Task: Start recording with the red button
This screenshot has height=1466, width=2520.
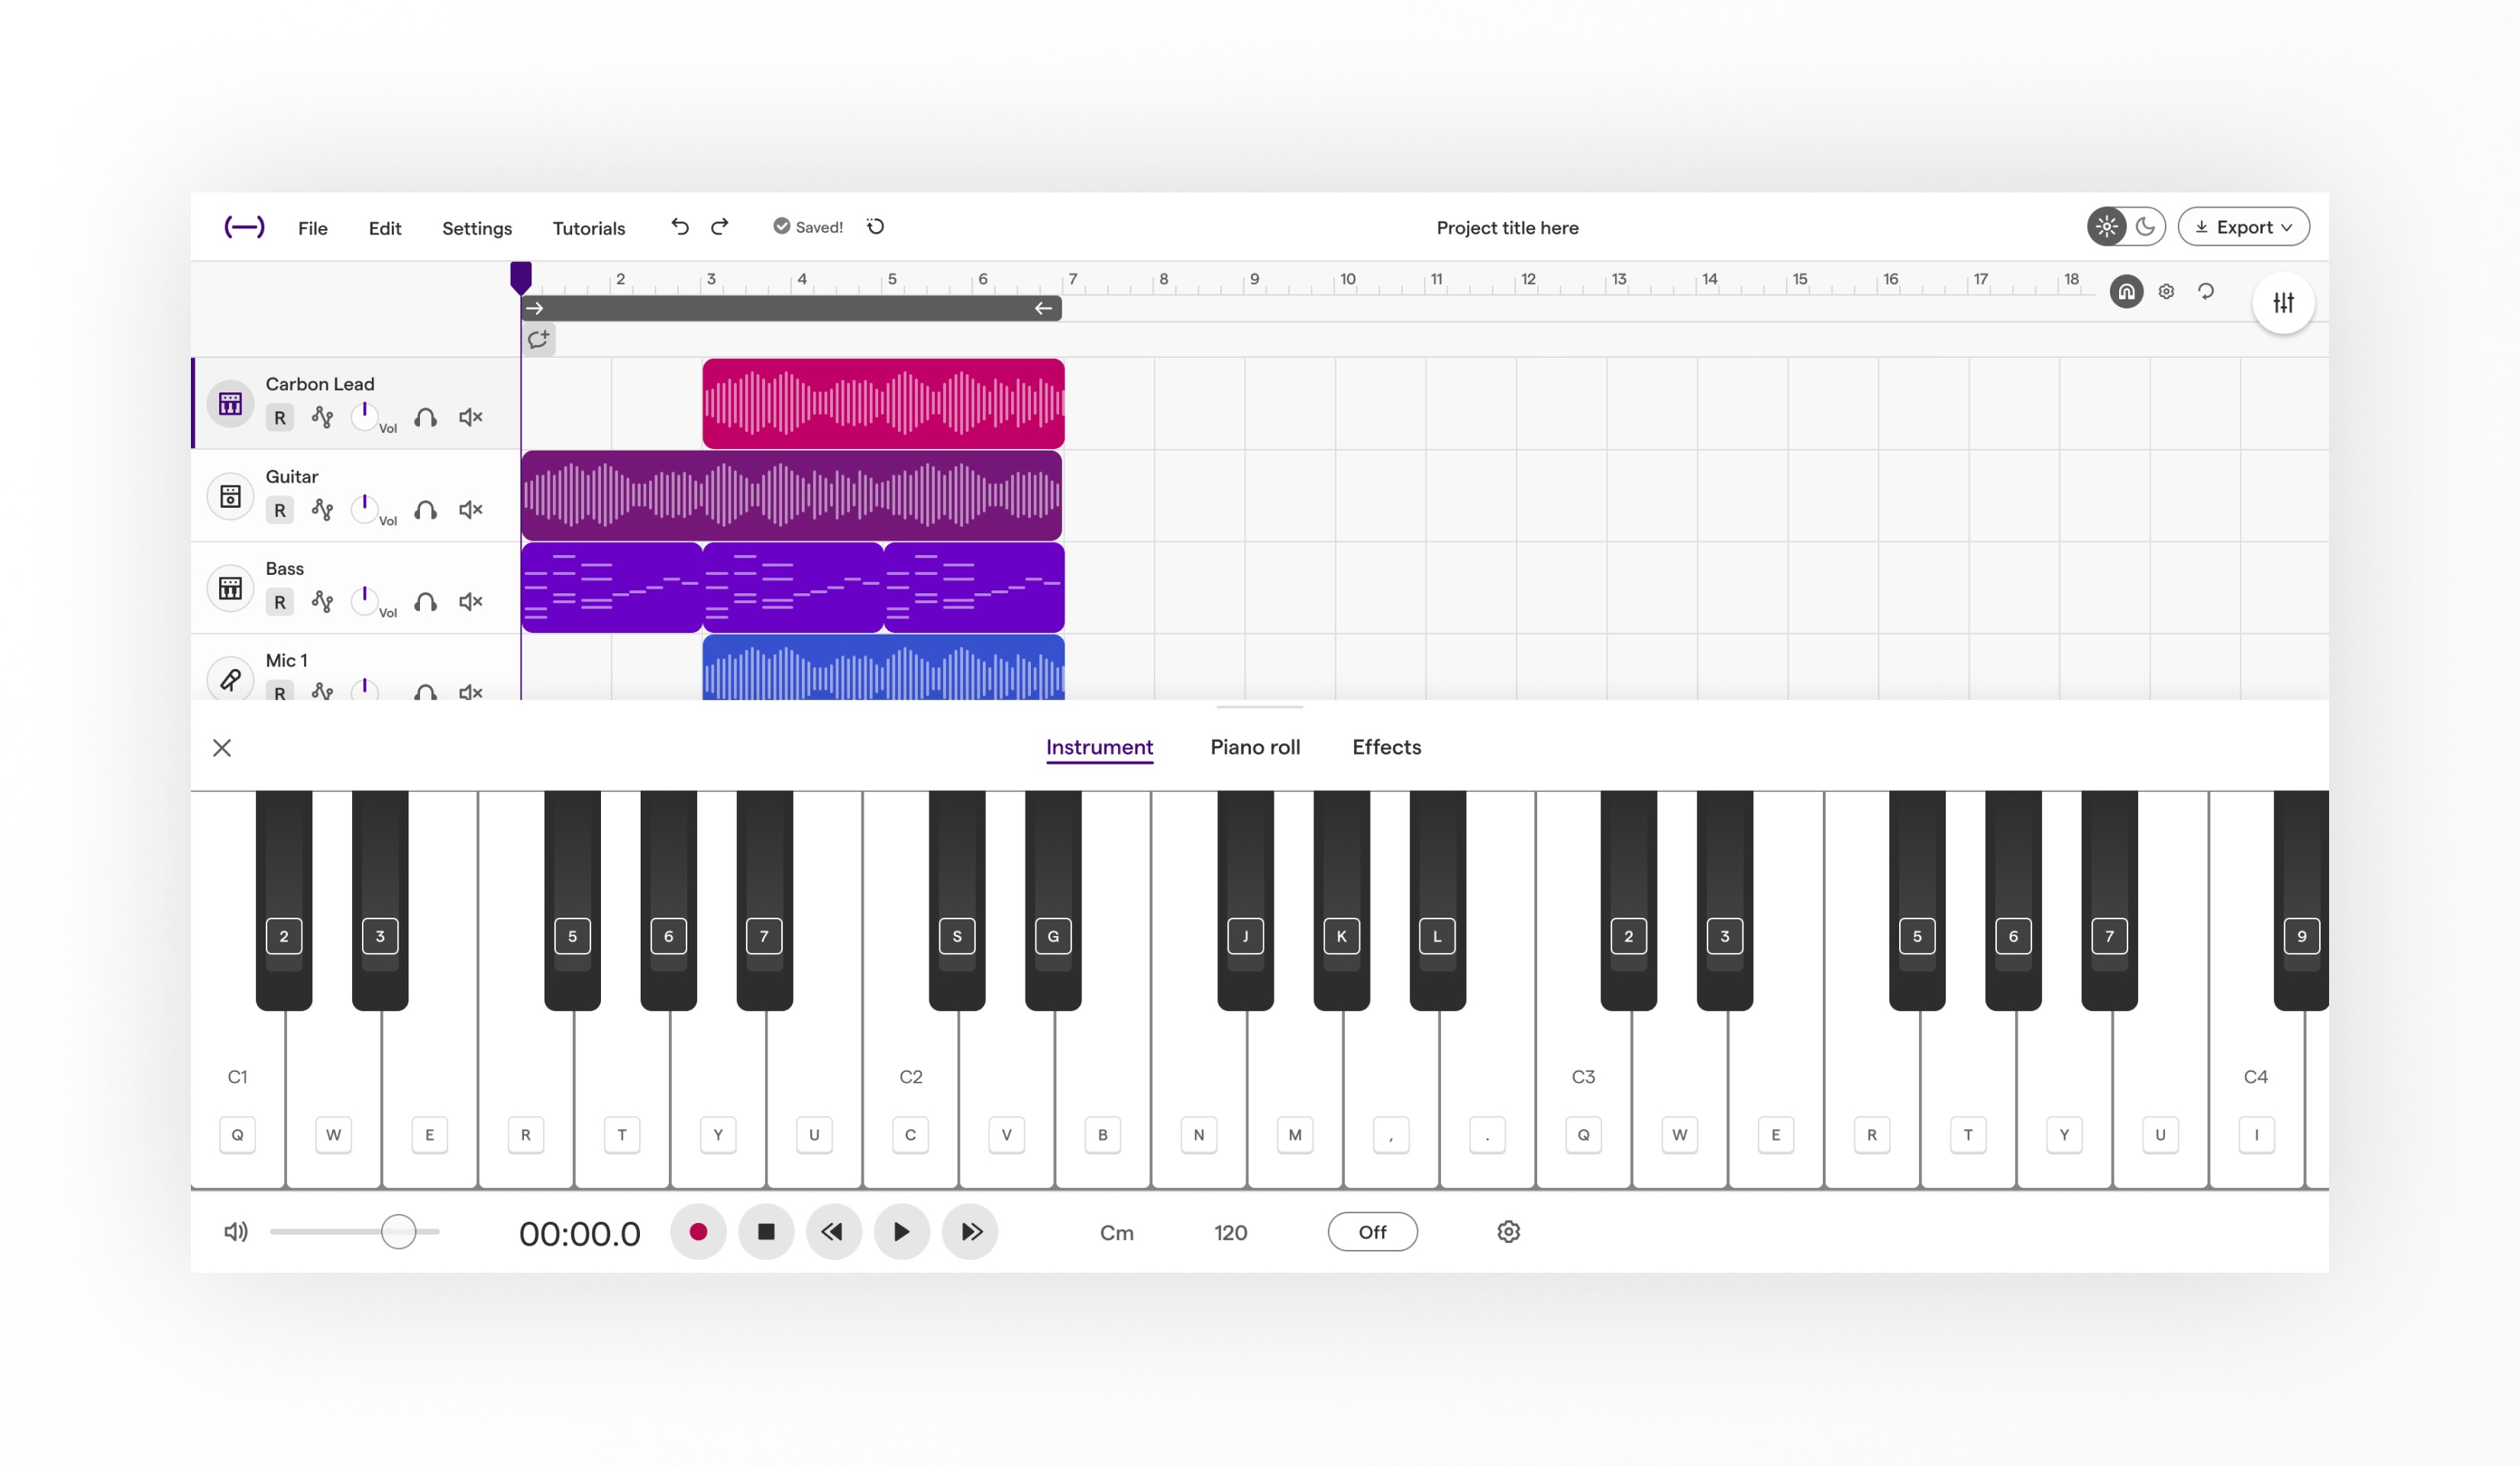Action: [x=698, y=1232]
